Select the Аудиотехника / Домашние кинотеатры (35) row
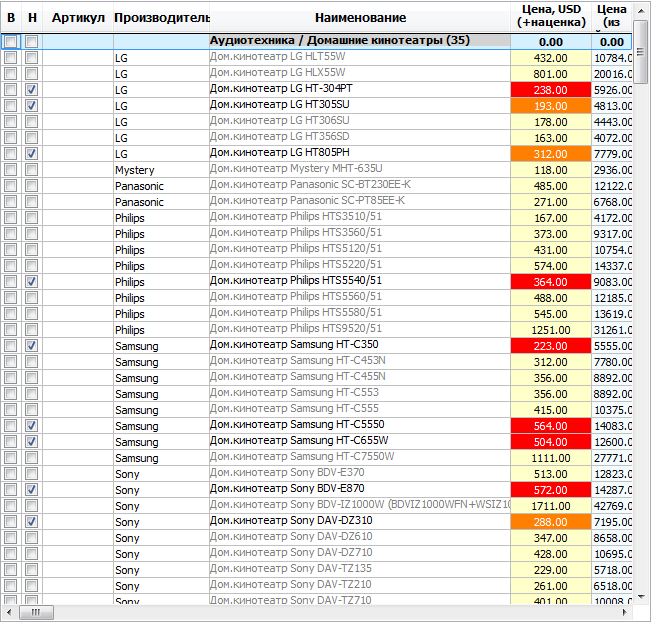Screen dimensions: 653x624 [317, 42]
